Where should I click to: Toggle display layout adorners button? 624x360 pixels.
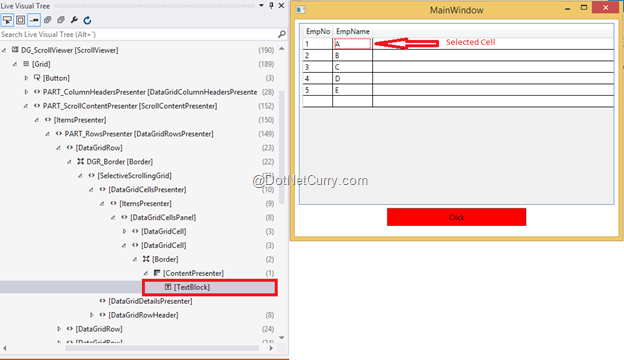point(21,20)
